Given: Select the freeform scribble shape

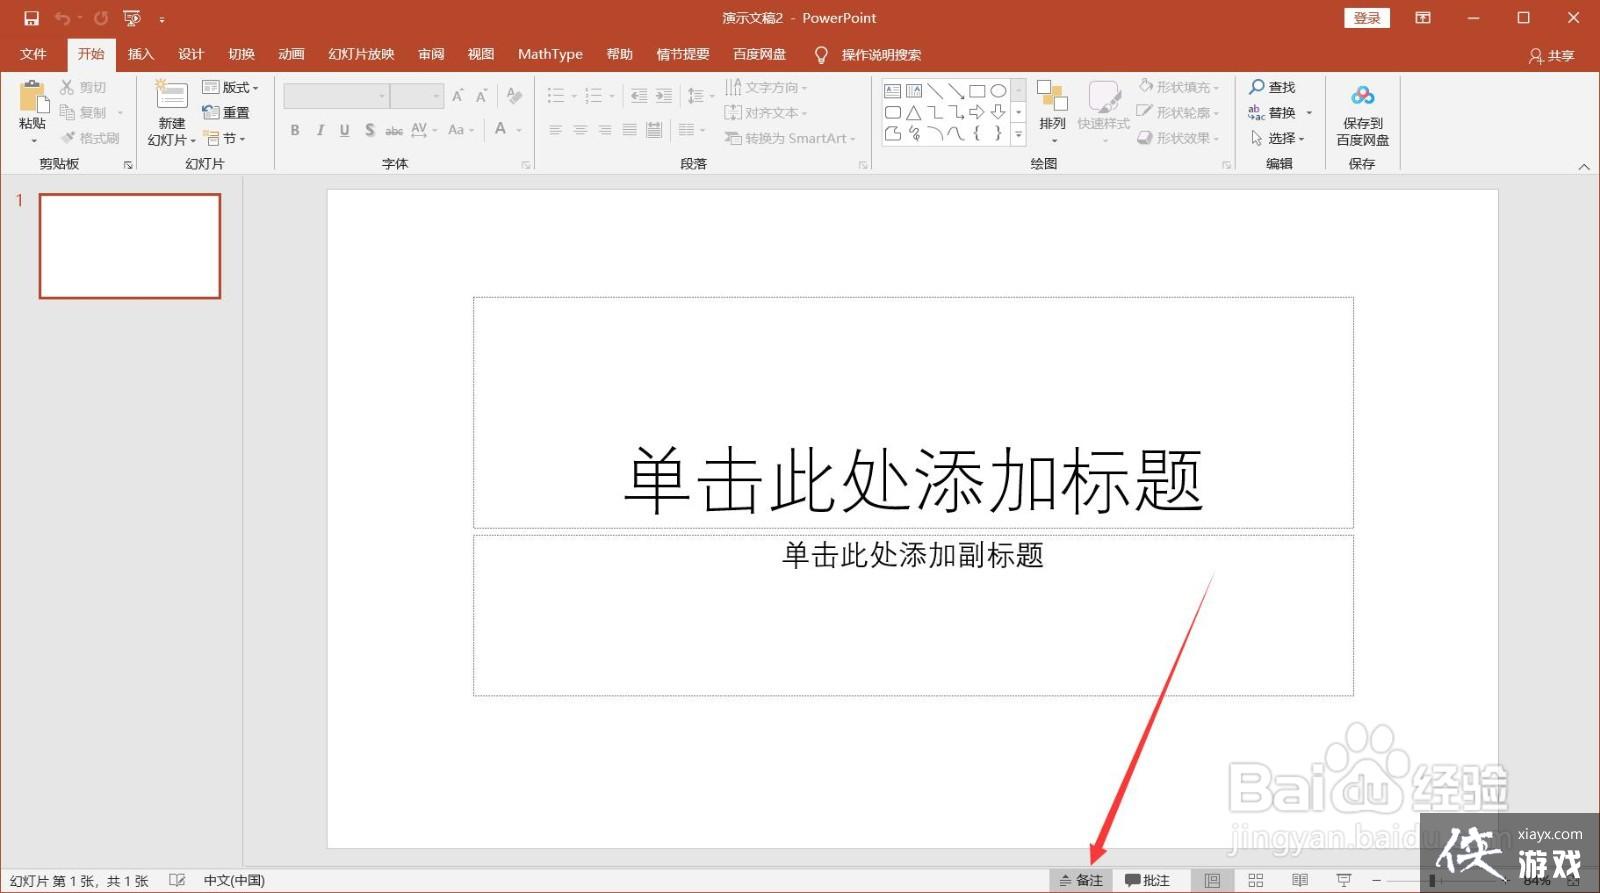Looking at the screenshot, I should pyautogui.click(x=914, y=133).
